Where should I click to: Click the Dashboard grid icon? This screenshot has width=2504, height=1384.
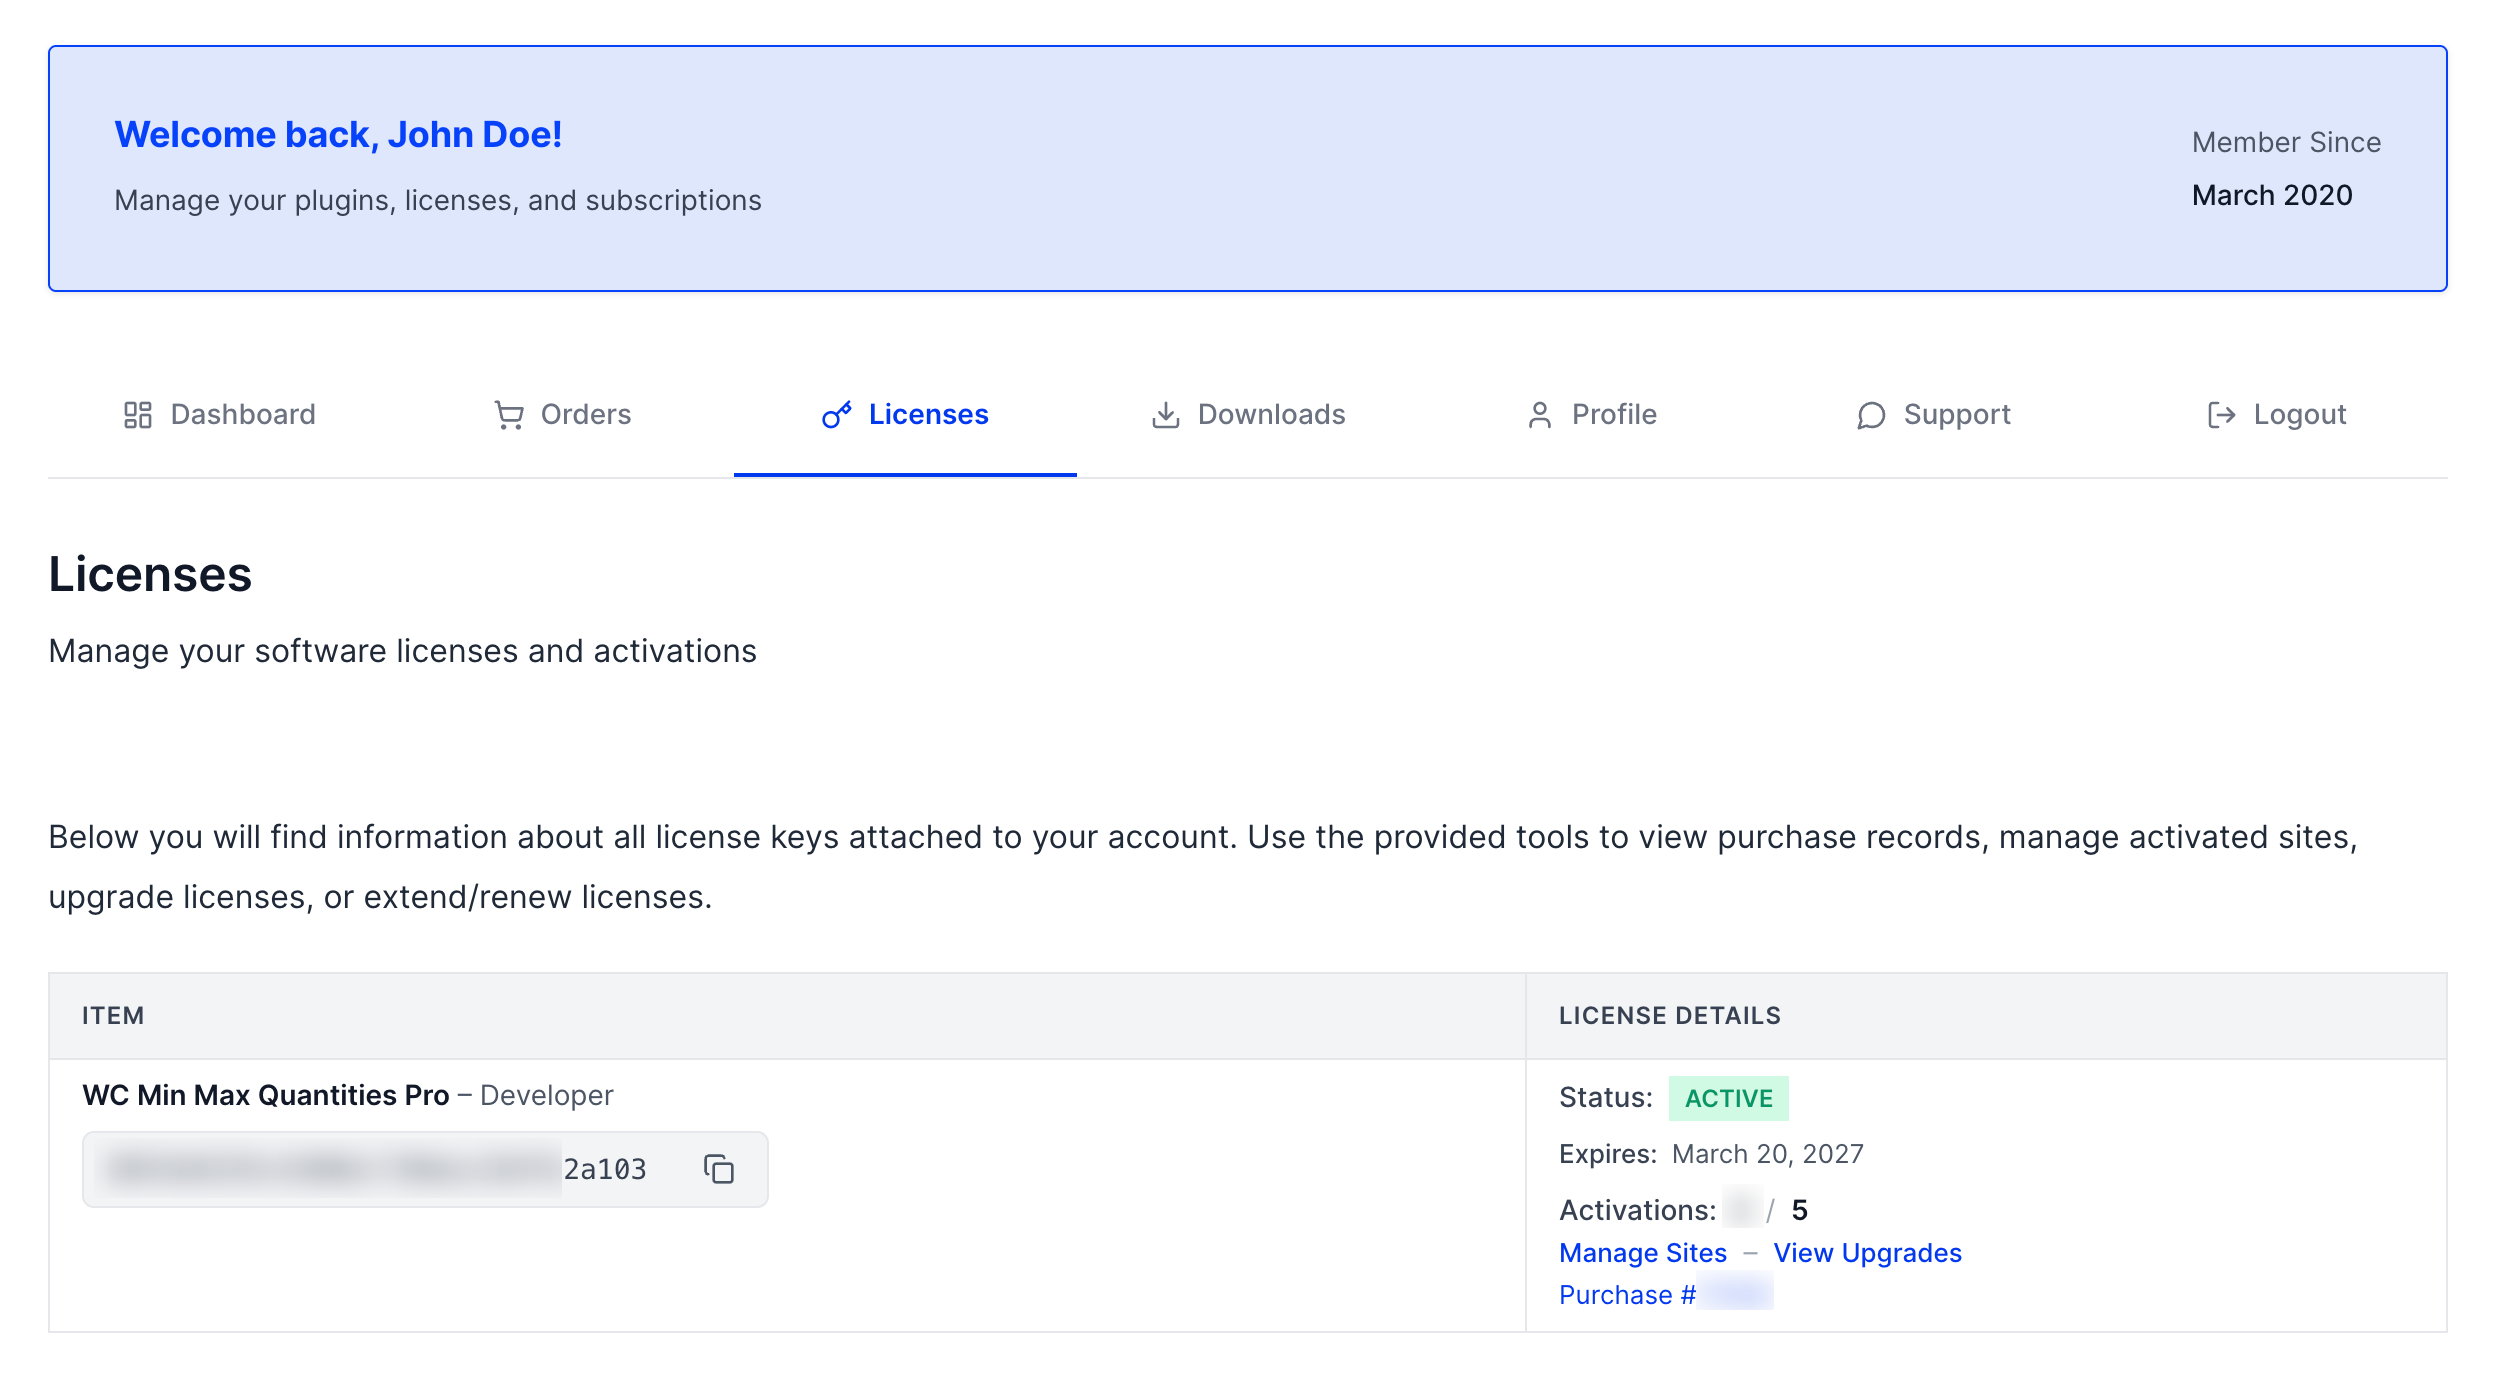tap(137, 415)
